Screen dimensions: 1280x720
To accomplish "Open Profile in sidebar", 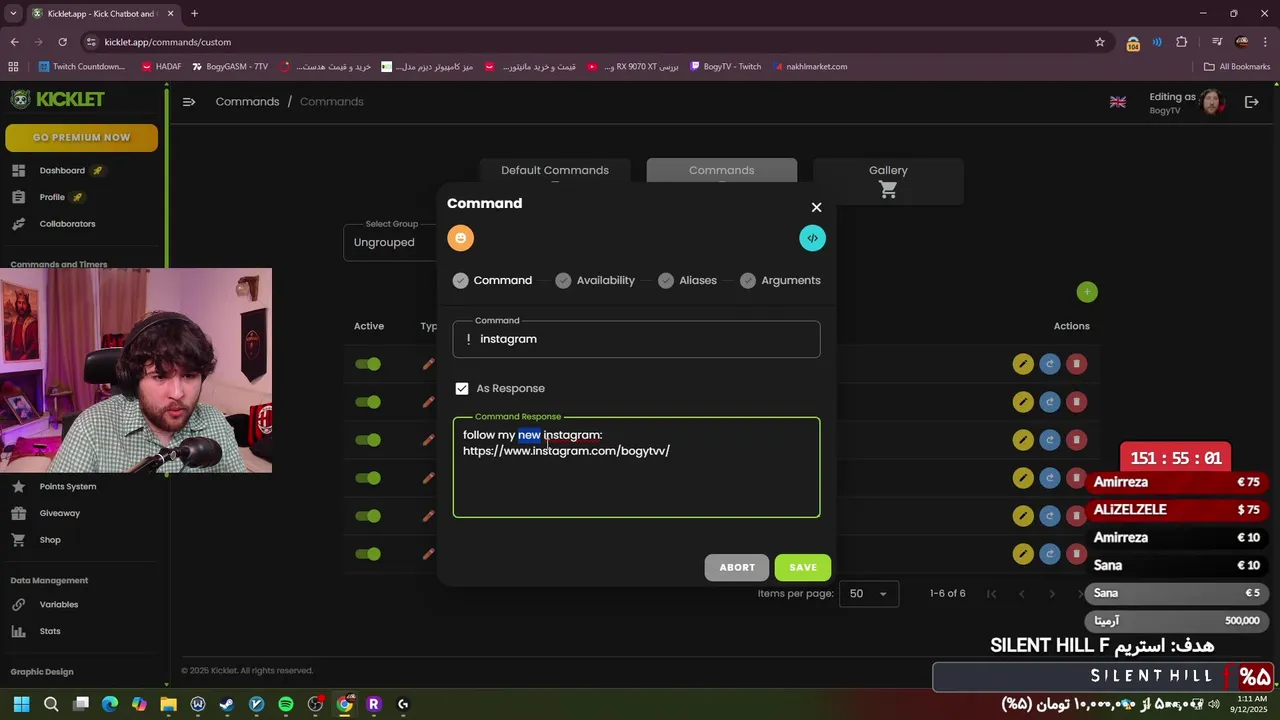I will coord(52,197).
